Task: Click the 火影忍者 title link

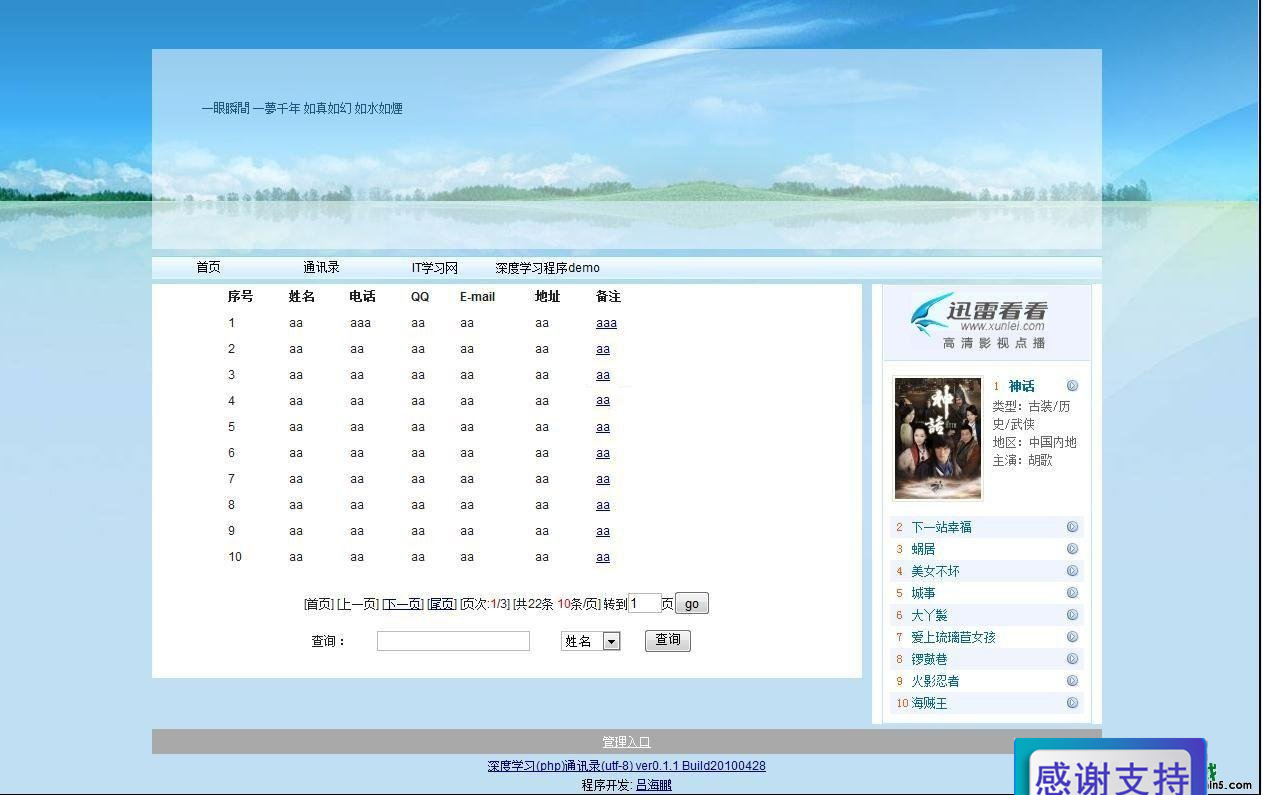Action: click(x=935, y=681)
